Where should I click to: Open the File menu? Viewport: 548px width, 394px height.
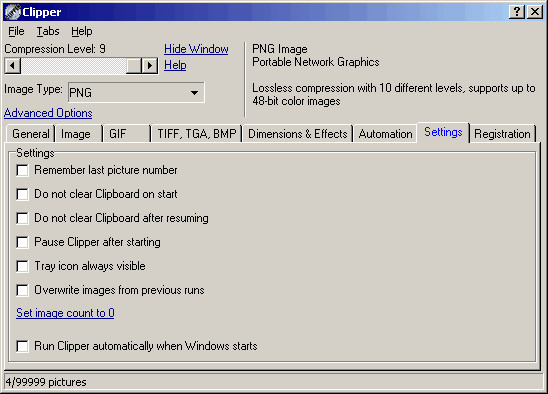16,31
